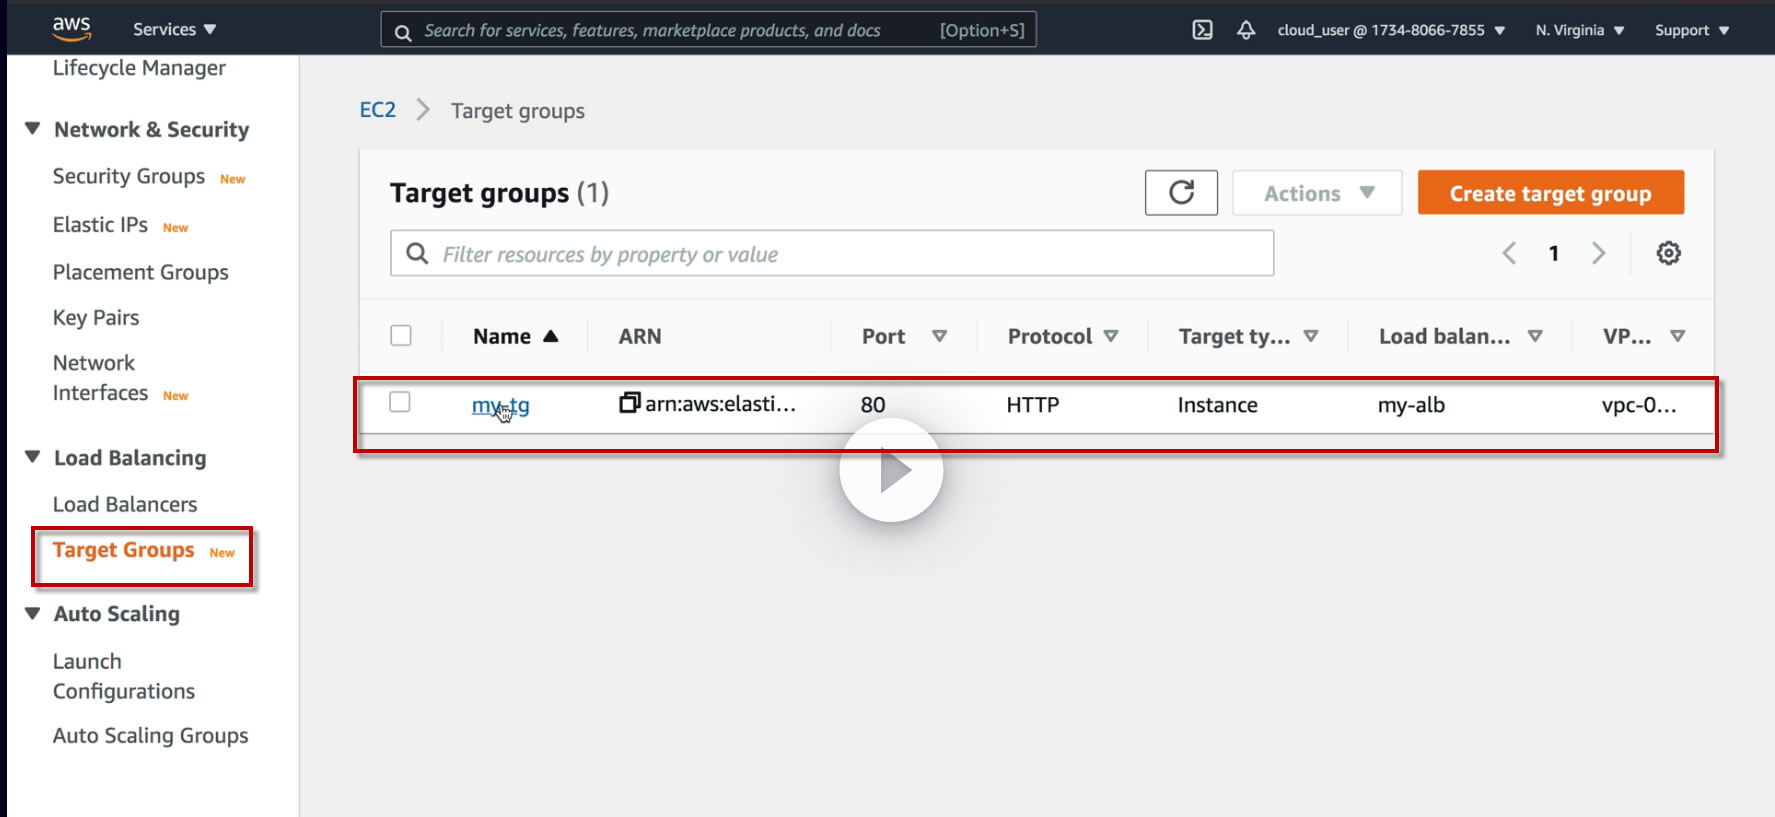Image resolution: width=1775 pixels, height=817 pixels.
Task: Collapse the Network & Security section
Action: [33, 129]
